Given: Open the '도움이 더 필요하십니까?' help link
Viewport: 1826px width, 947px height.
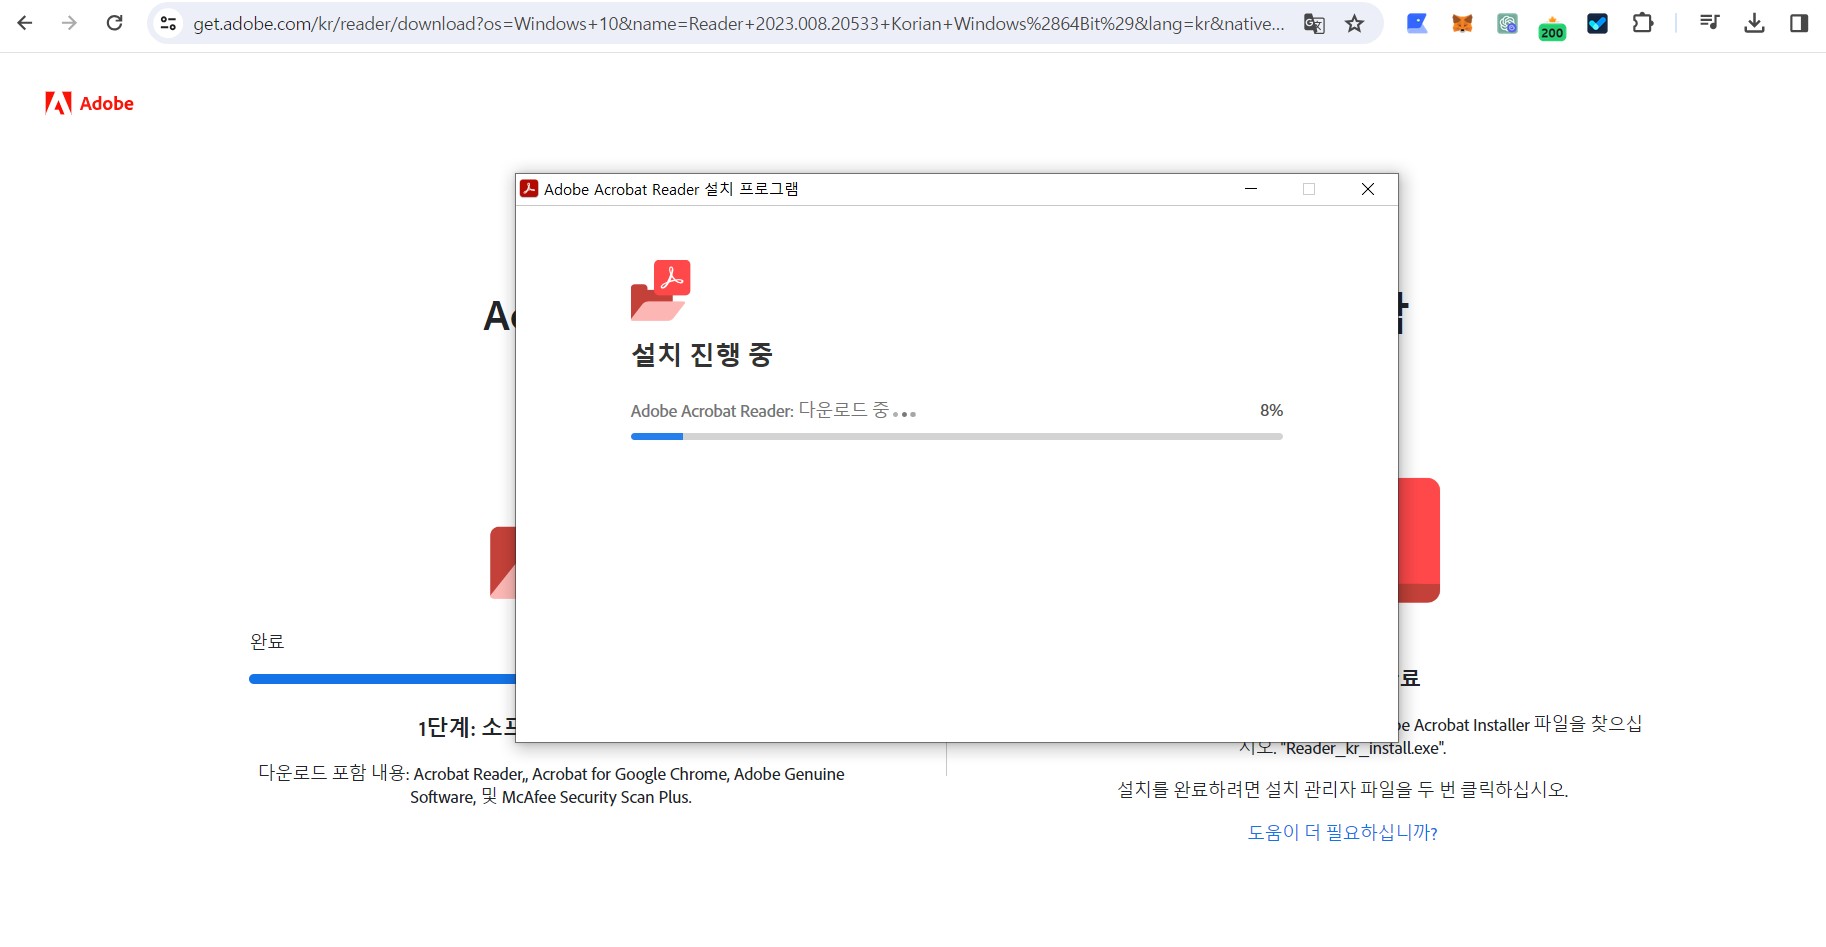Looking at the screenshot, I should coord(1342,832).
